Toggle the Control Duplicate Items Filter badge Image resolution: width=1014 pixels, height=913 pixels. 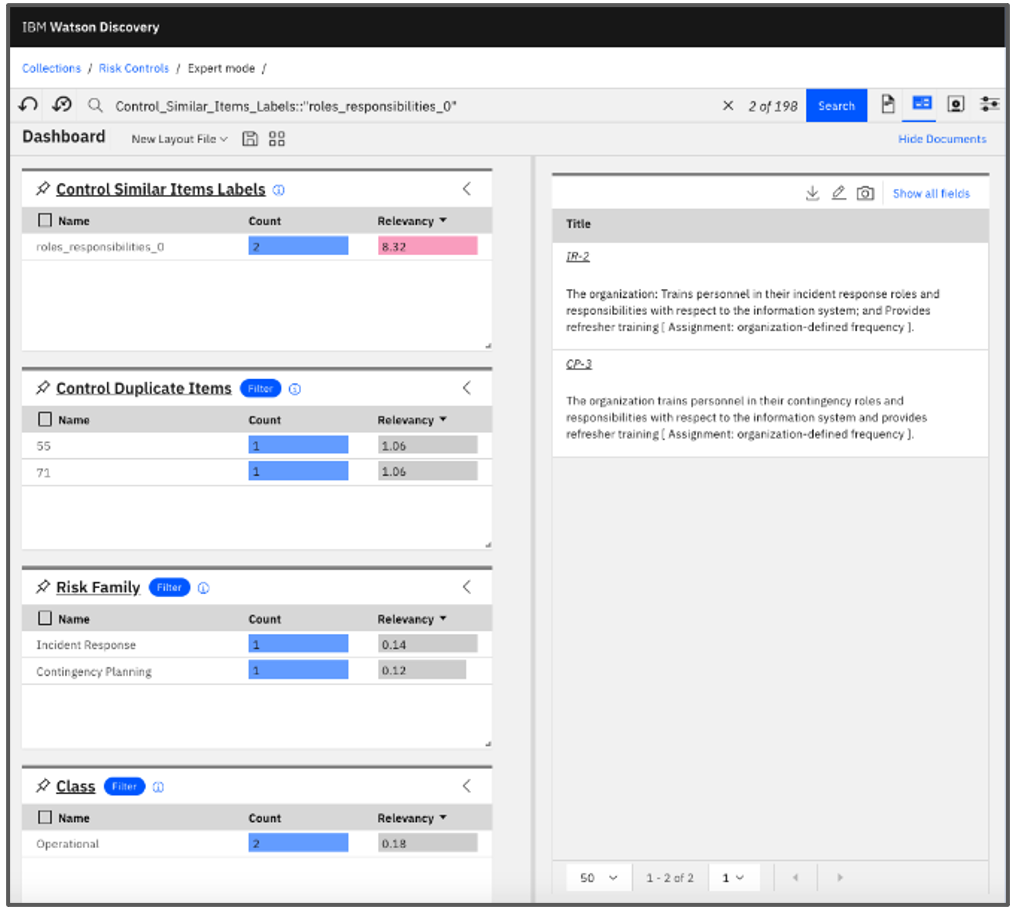click(261, 389)
